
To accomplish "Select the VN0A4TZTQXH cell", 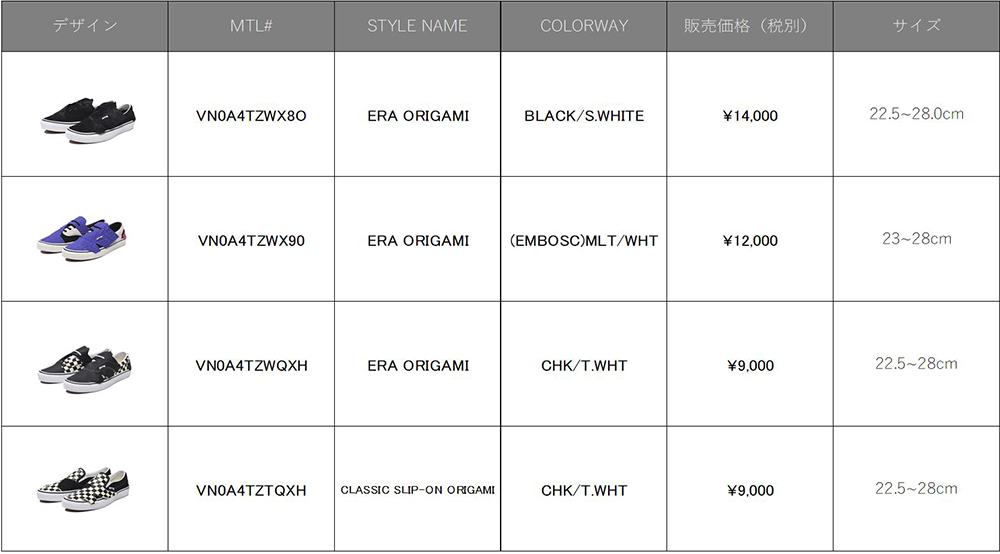I will [251, 491].
